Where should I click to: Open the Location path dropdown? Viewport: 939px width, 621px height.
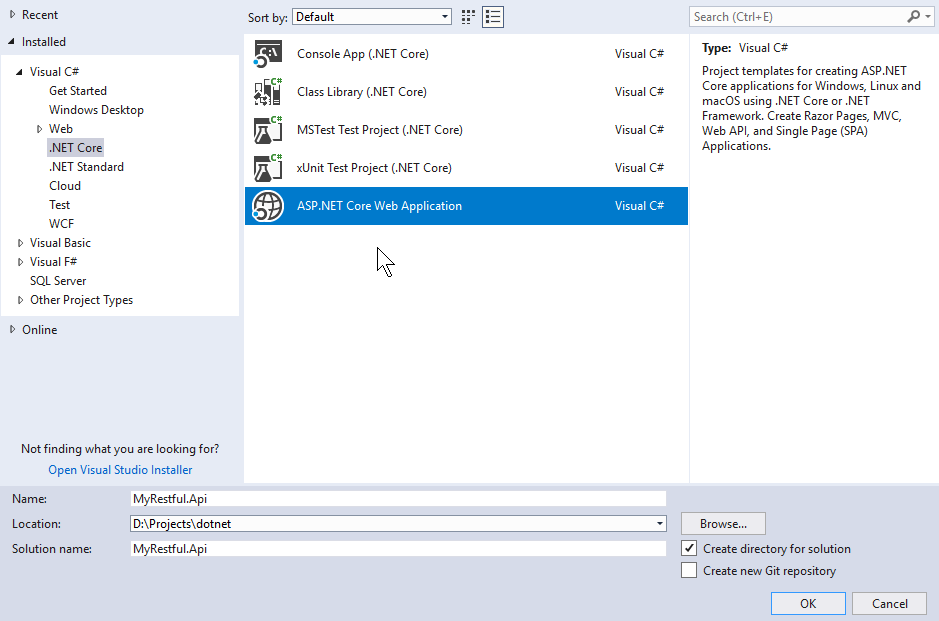tap(660, 524)
